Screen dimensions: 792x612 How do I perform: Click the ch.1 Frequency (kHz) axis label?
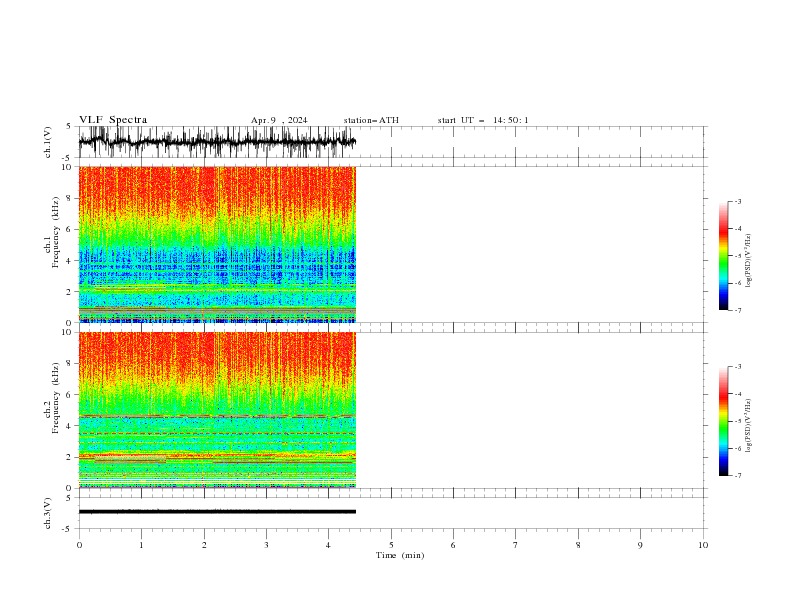pyautogui.click(x=52, y=232)
